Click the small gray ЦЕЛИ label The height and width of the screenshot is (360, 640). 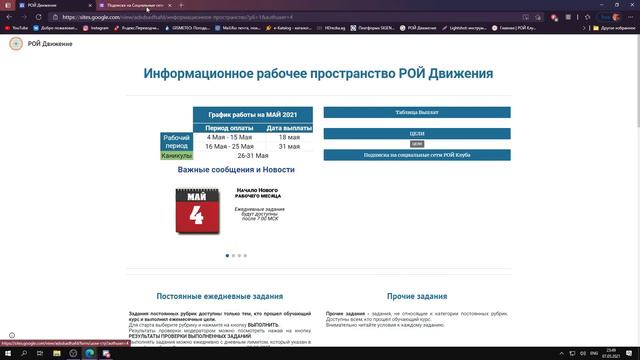click(417, 144)
